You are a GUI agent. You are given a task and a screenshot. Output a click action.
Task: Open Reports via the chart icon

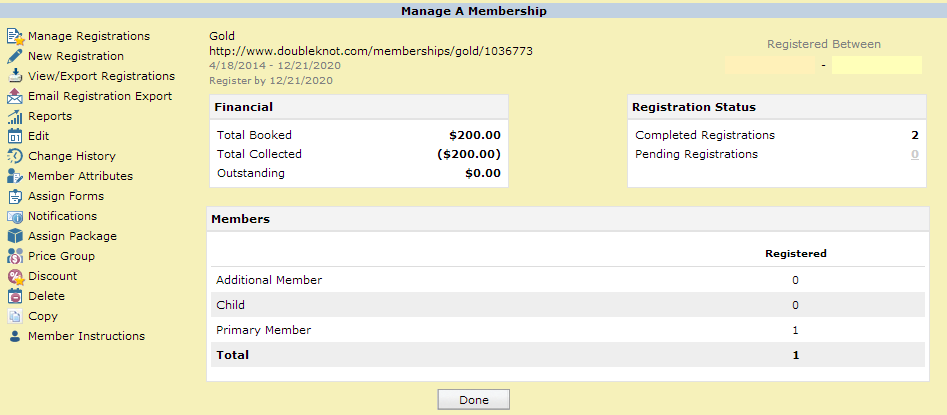point(15,117)
